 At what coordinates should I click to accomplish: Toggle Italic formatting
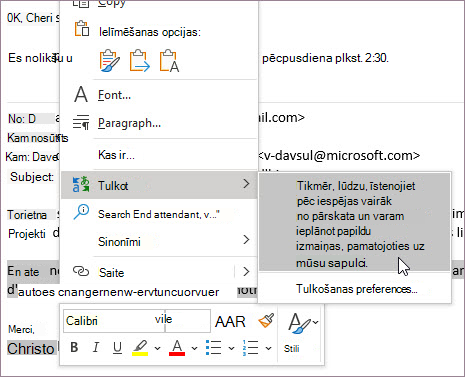96,347
